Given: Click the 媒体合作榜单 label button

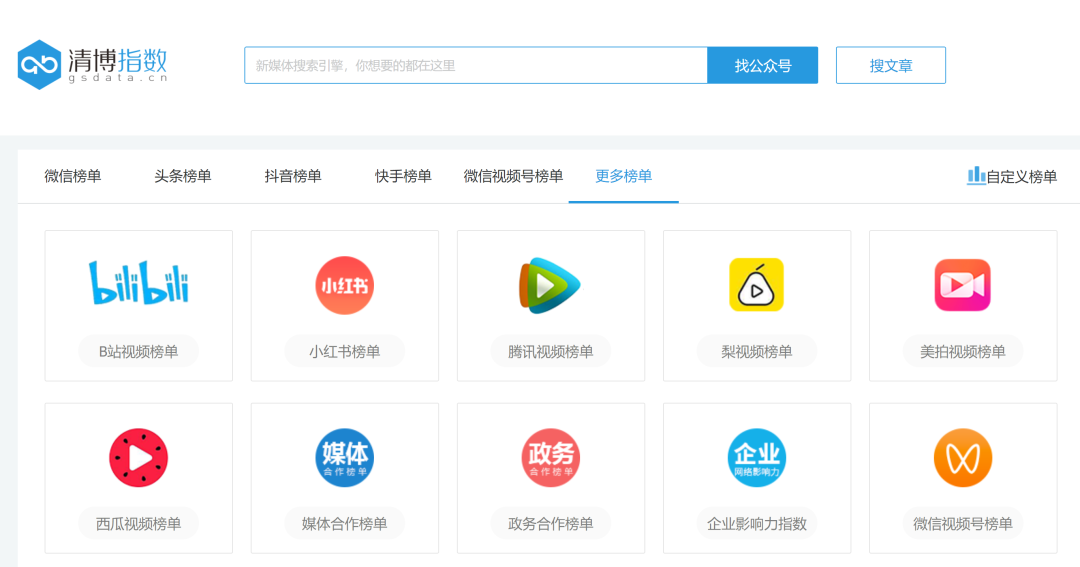Looking at the screenshot, I should coord(344,524).
